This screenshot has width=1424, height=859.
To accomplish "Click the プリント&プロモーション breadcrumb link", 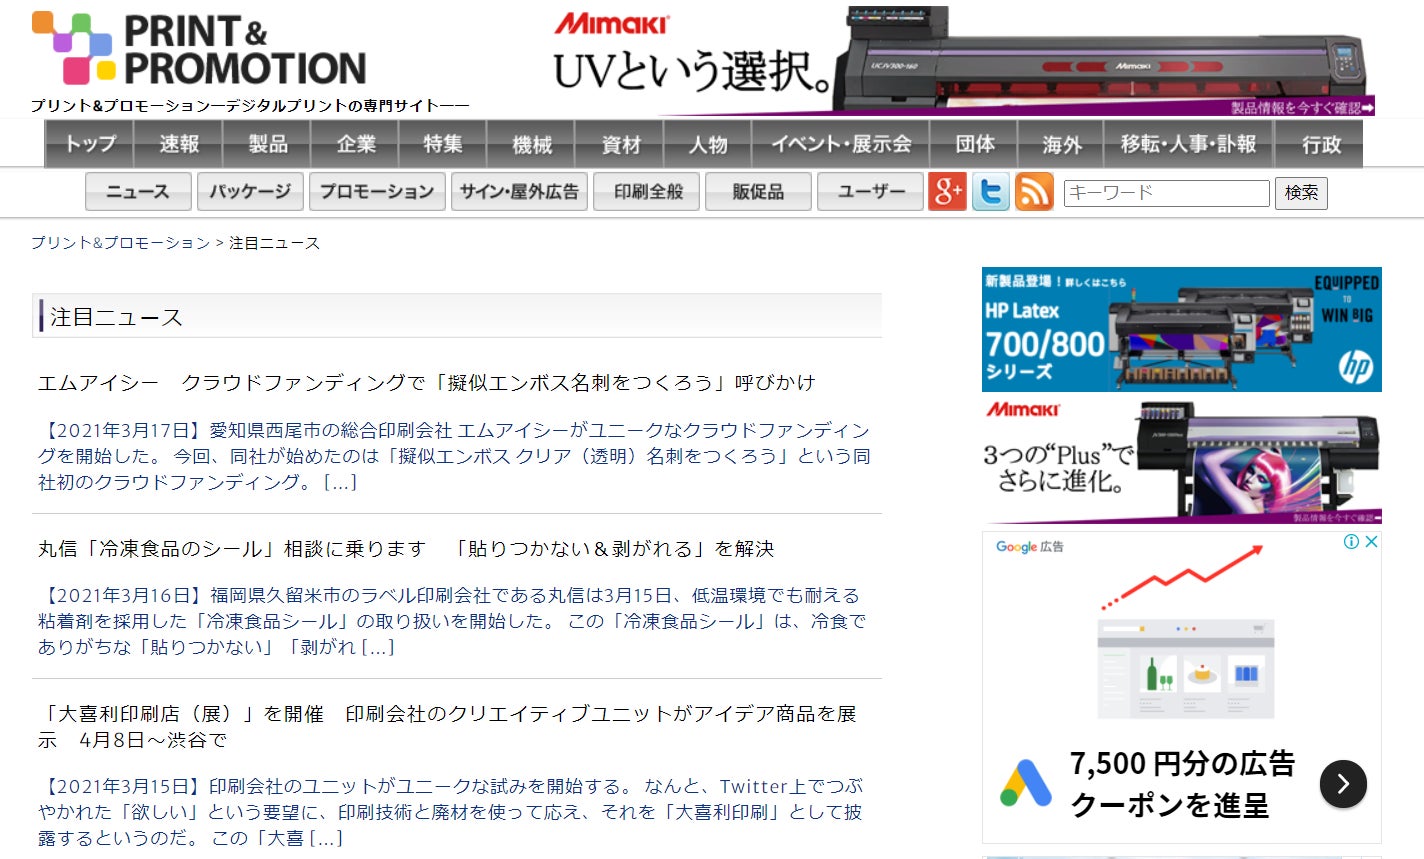I will click(120, 243).
